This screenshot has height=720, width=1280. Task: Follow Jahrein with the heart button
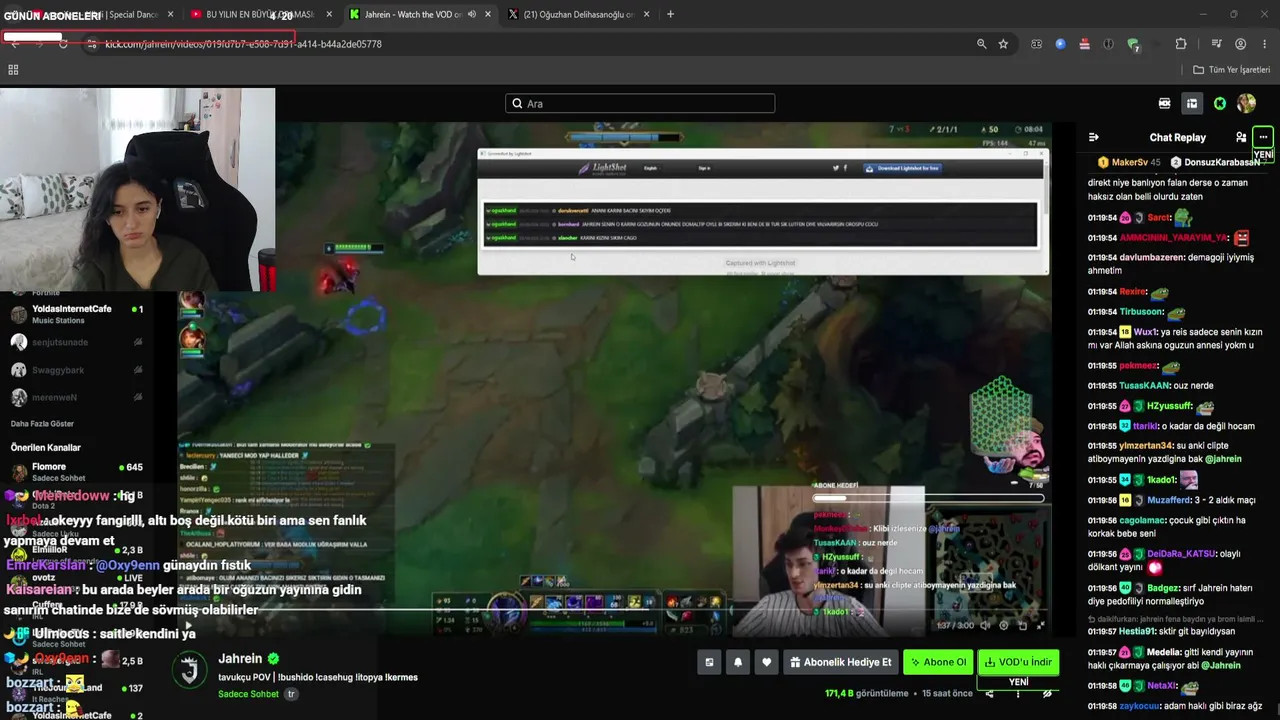[x=767, y=662]
